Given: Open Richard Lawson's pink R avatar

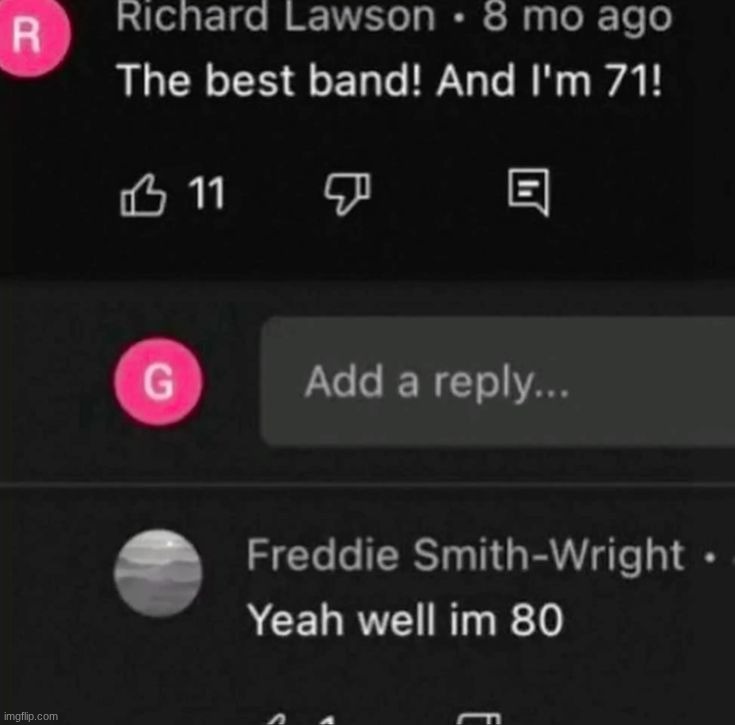Looking at the screenshot, I should pyautogui.click(x=31, y=36).
